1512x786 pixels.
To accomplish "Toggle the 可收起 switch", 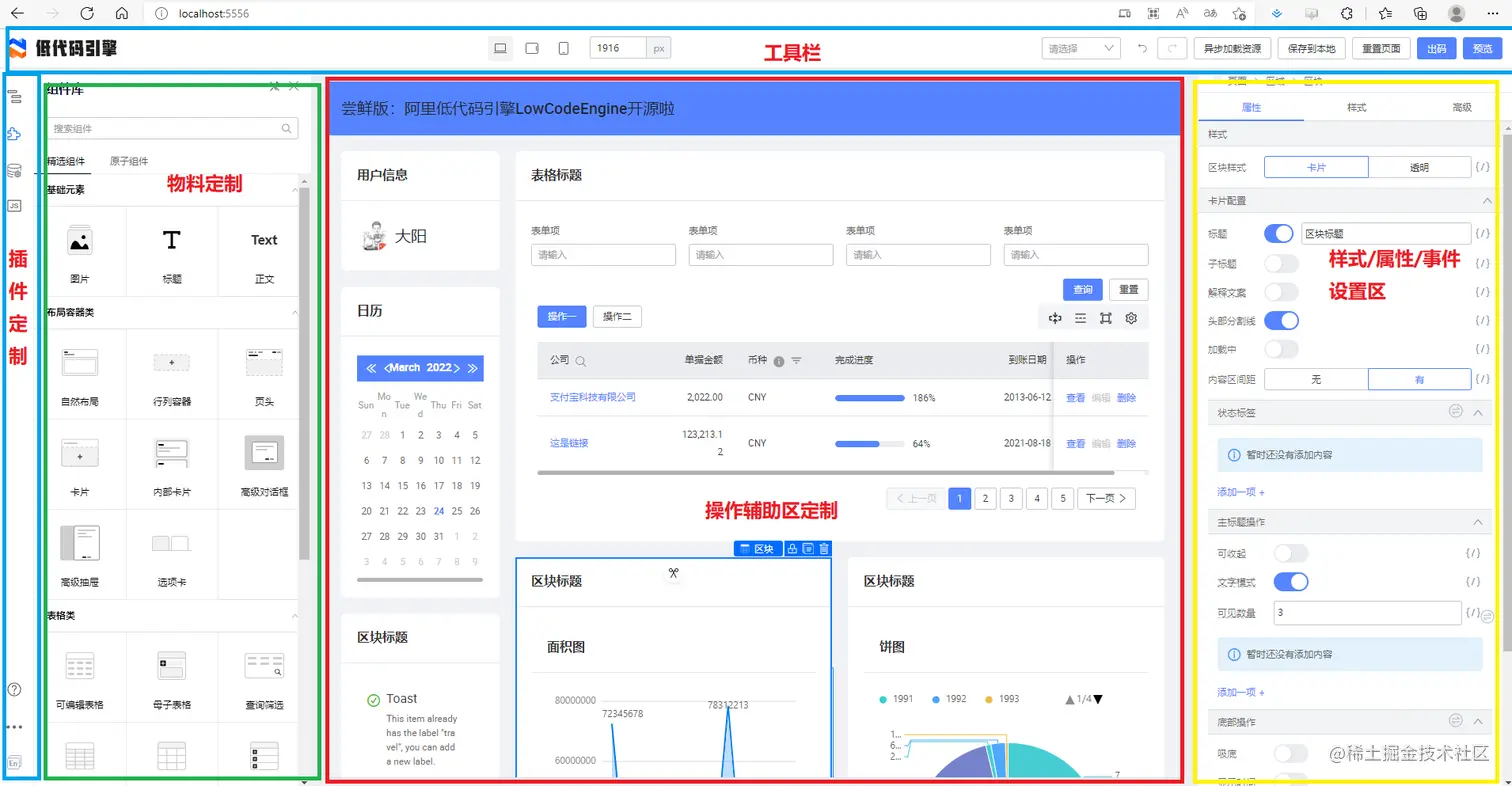I will tap(1290, 553).
